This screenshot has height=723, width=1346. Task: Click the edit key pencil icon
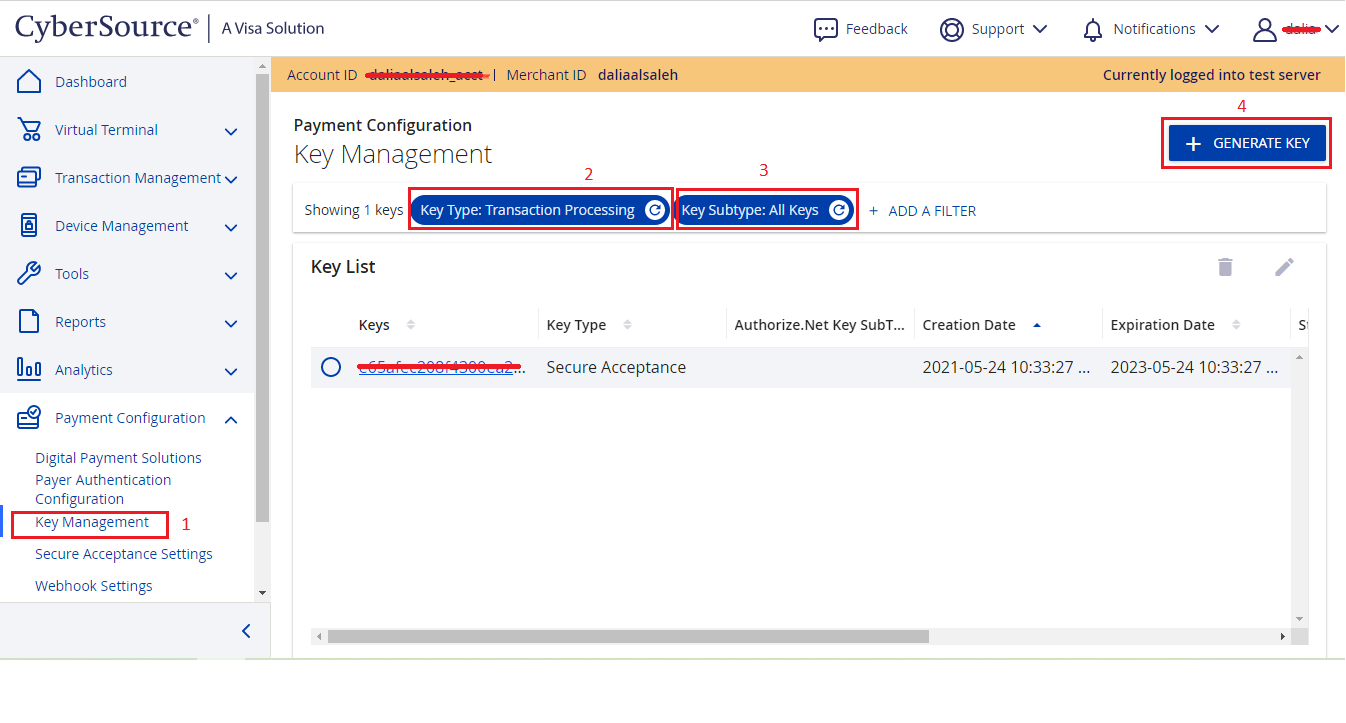click(x=1285, y=267)
